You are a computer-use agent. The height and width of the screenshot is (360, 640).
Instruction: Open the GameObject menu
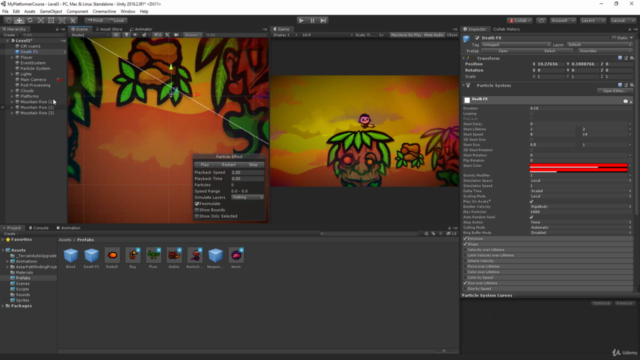[x=51, y=11]
